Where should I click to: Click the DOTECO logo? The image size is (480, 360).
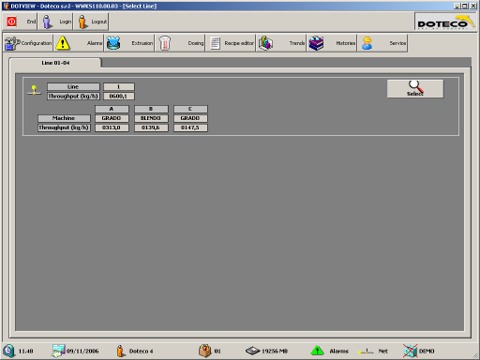click(x=446, y=22)
